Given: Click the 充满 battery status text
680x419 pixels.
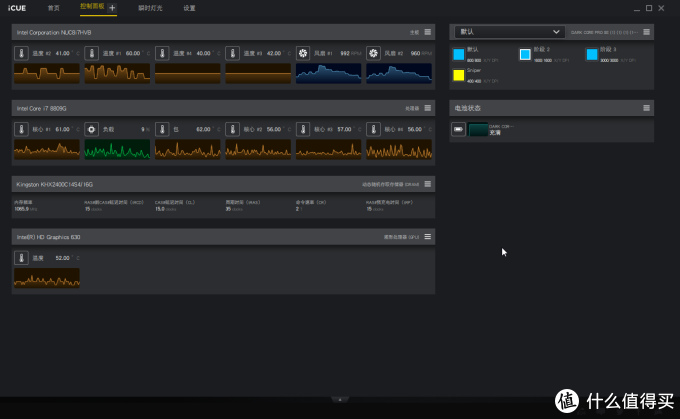Looking at the screenshot, I should click(x=495, y=132).
